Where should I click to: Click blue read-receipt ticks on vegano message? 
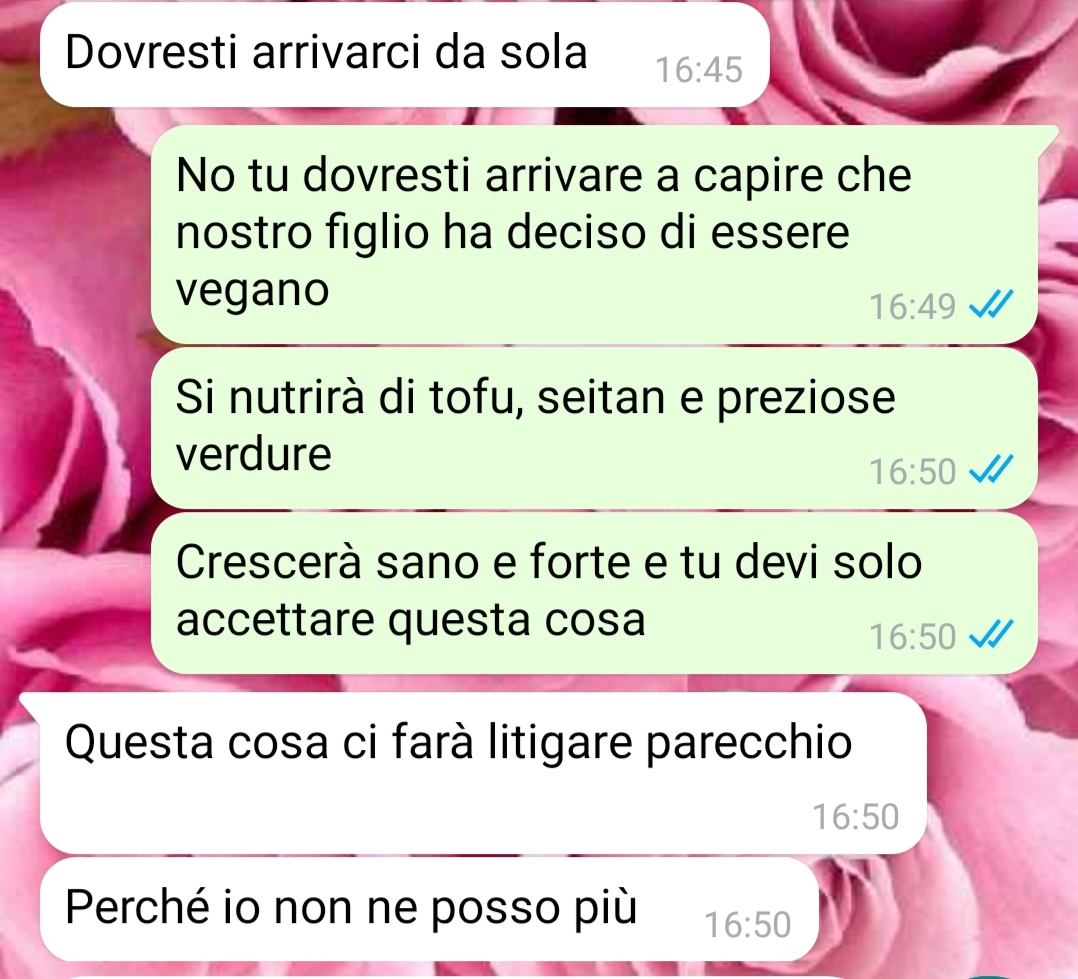(x=991, y=304)
